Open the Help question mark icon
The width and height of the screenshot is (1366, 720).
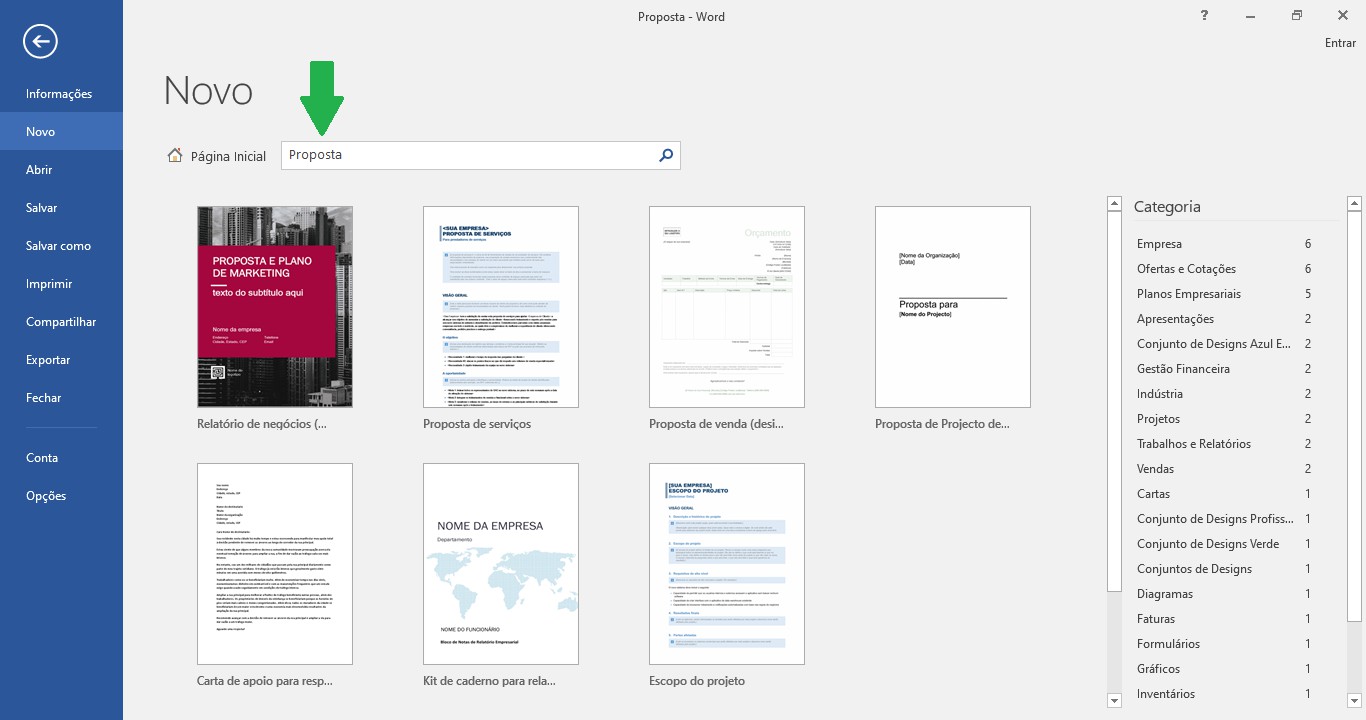1204,15
